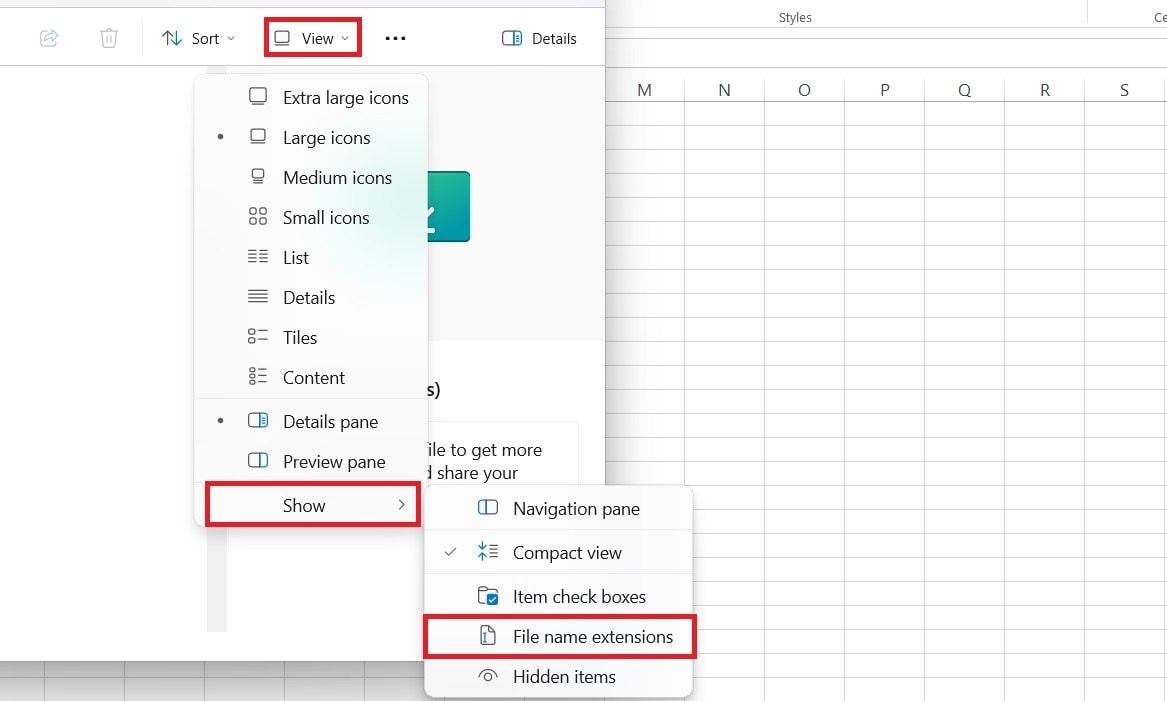
Task: Toggle Details pane in View menu
Action: pos(311,422)
